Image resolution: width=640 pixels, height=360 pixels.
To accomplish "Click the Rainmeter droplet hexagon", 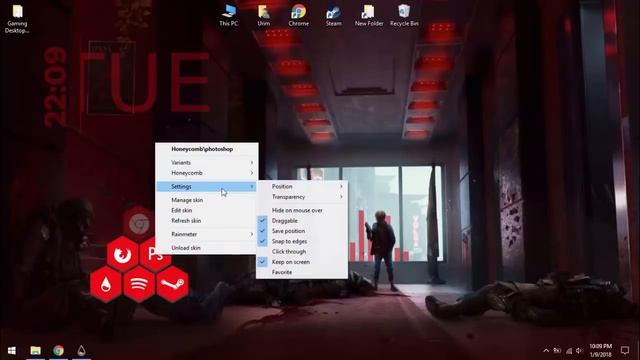I will click(x=106, y=284).
